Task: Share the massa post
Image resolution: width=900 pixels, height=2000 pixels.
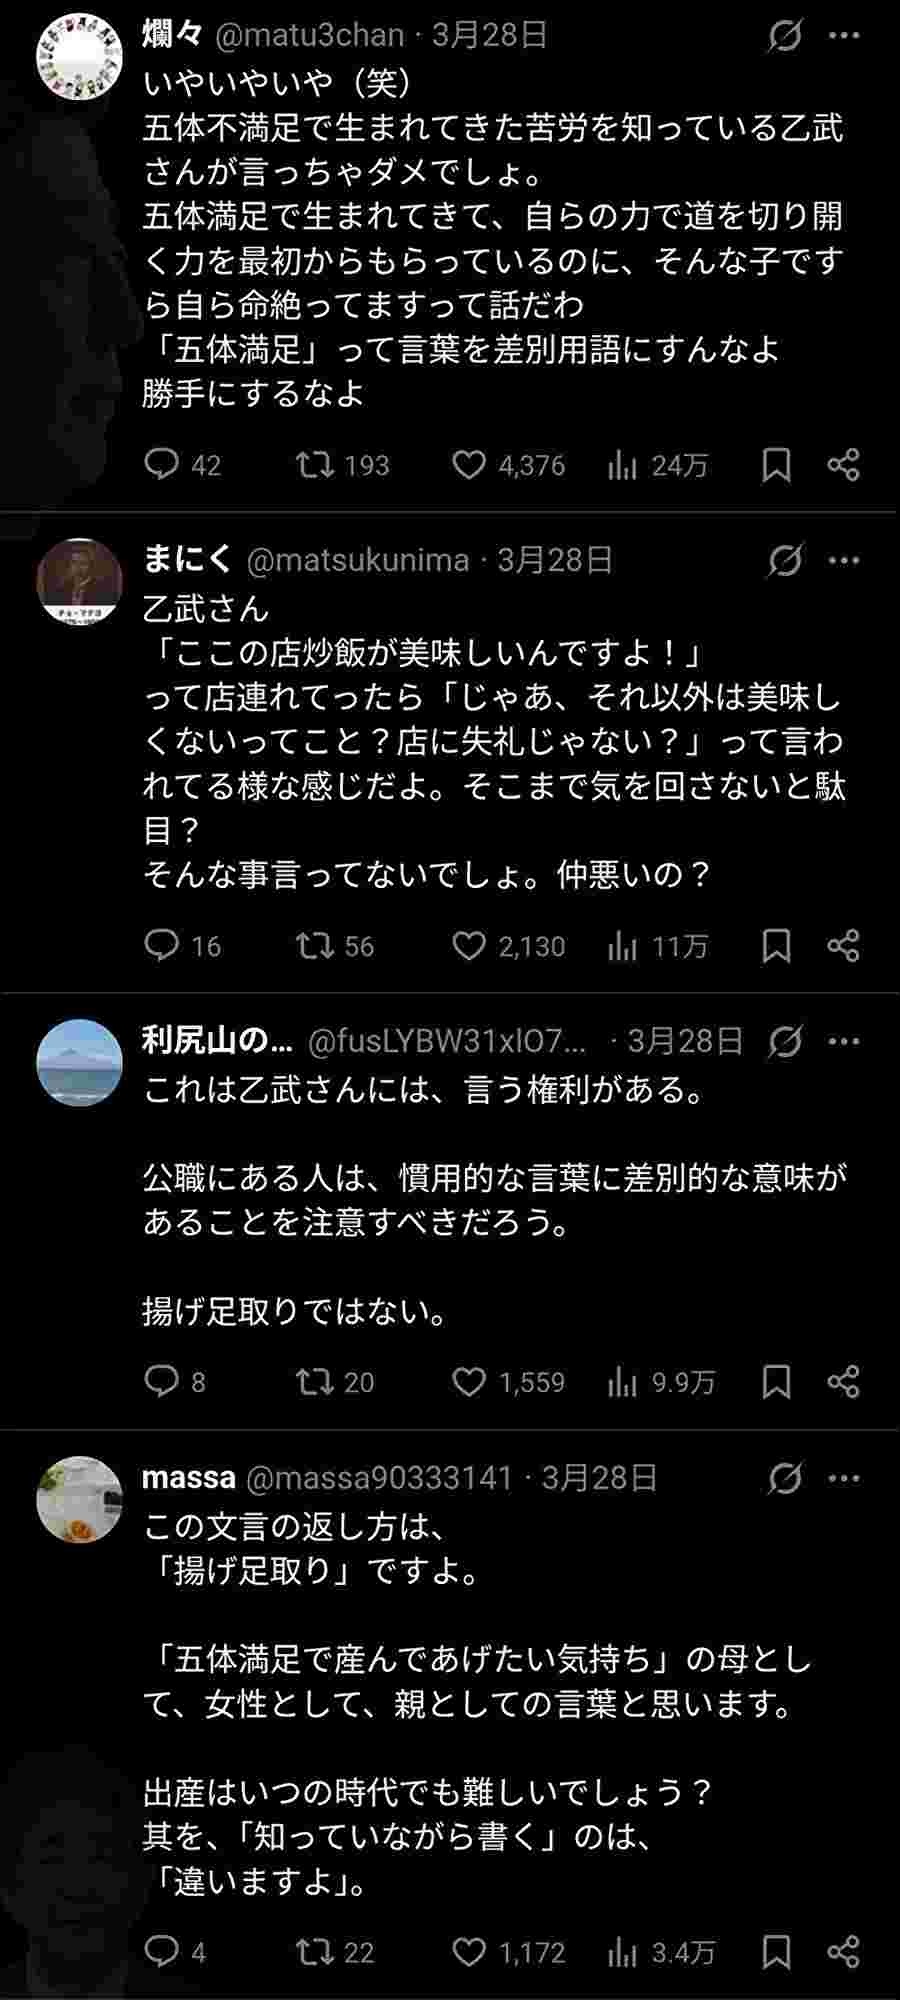Action: click(843, 1951)
